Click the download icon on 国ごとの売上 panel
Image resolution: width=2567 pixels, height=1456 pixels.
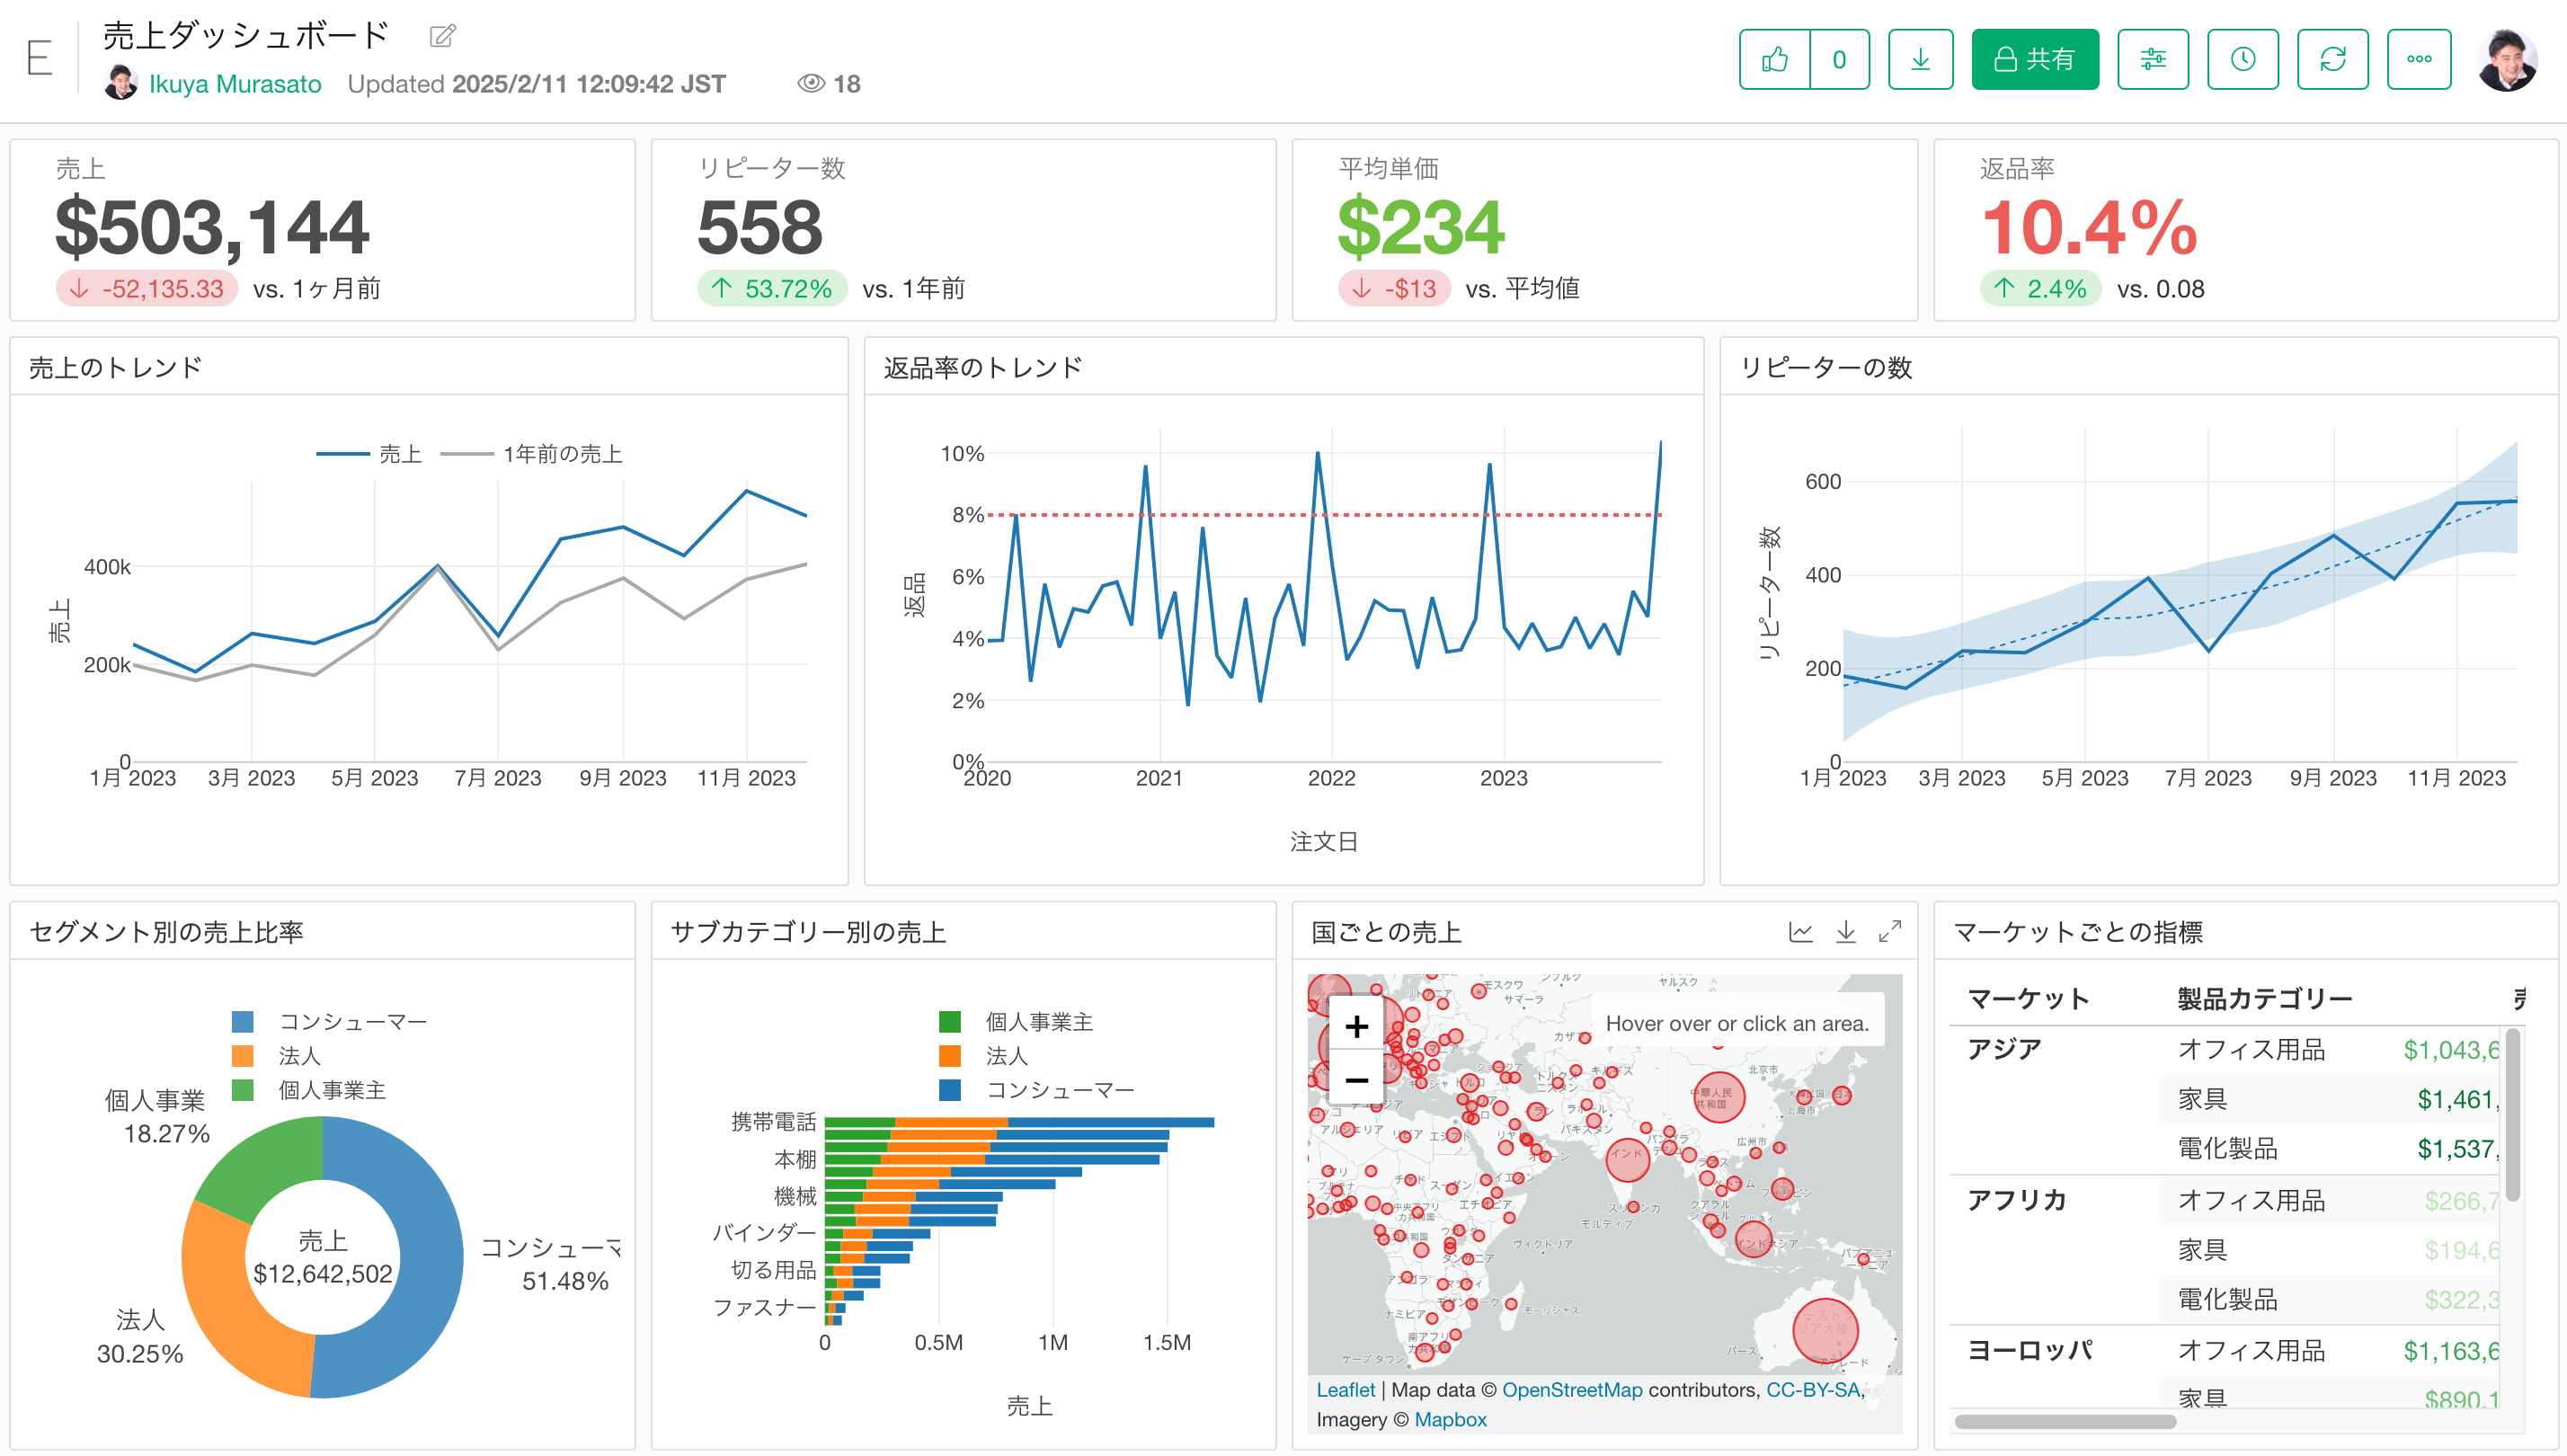pos(1846,932)
